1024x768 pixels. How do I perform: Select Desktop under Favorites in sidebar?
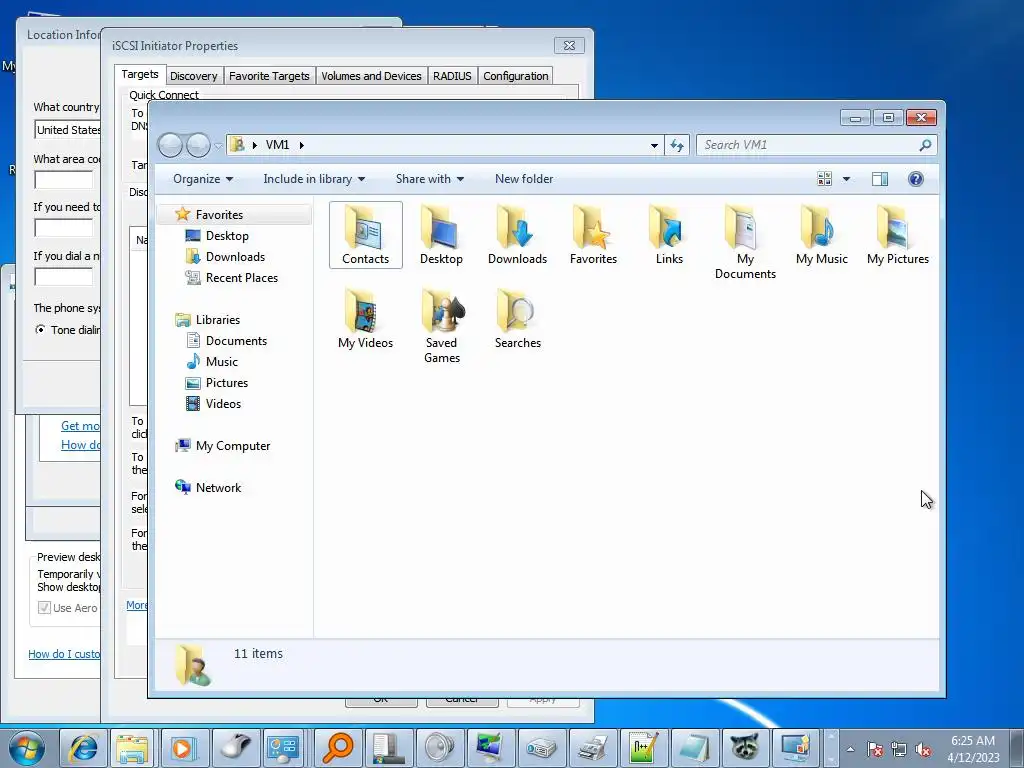point(227,236)
